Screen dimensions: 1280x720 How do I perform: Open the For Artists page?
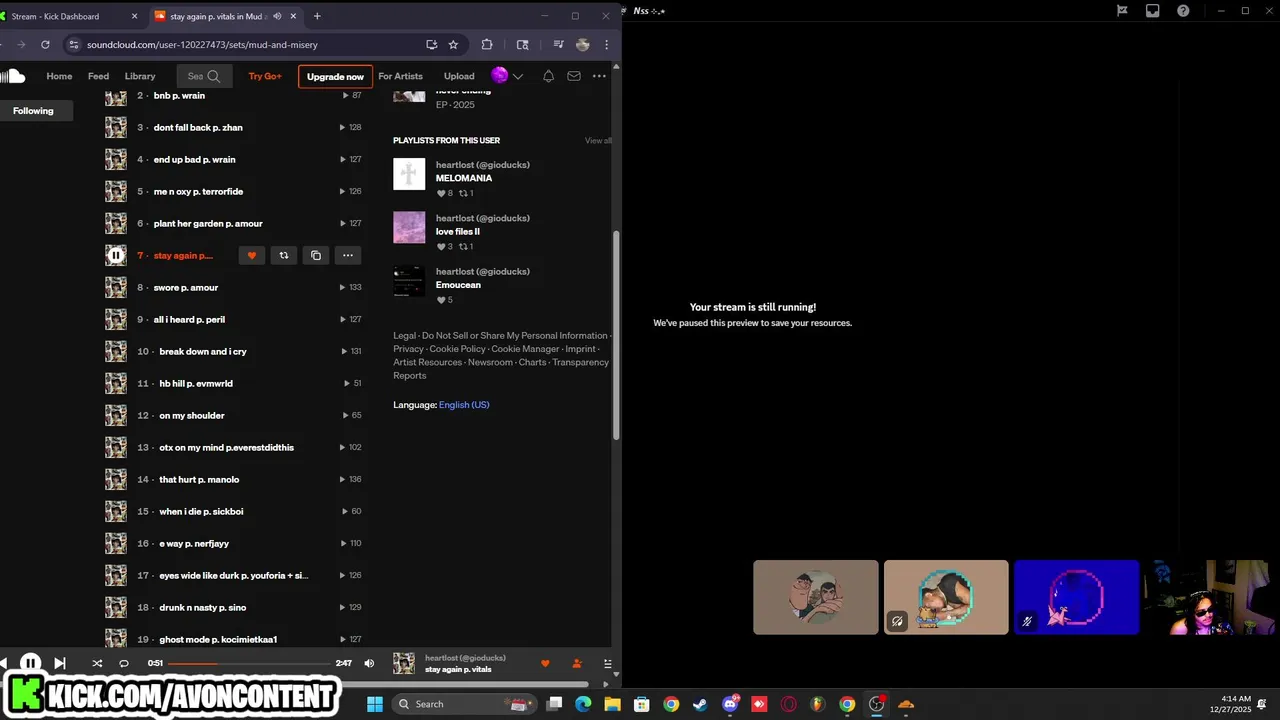(x=400, y=76)
